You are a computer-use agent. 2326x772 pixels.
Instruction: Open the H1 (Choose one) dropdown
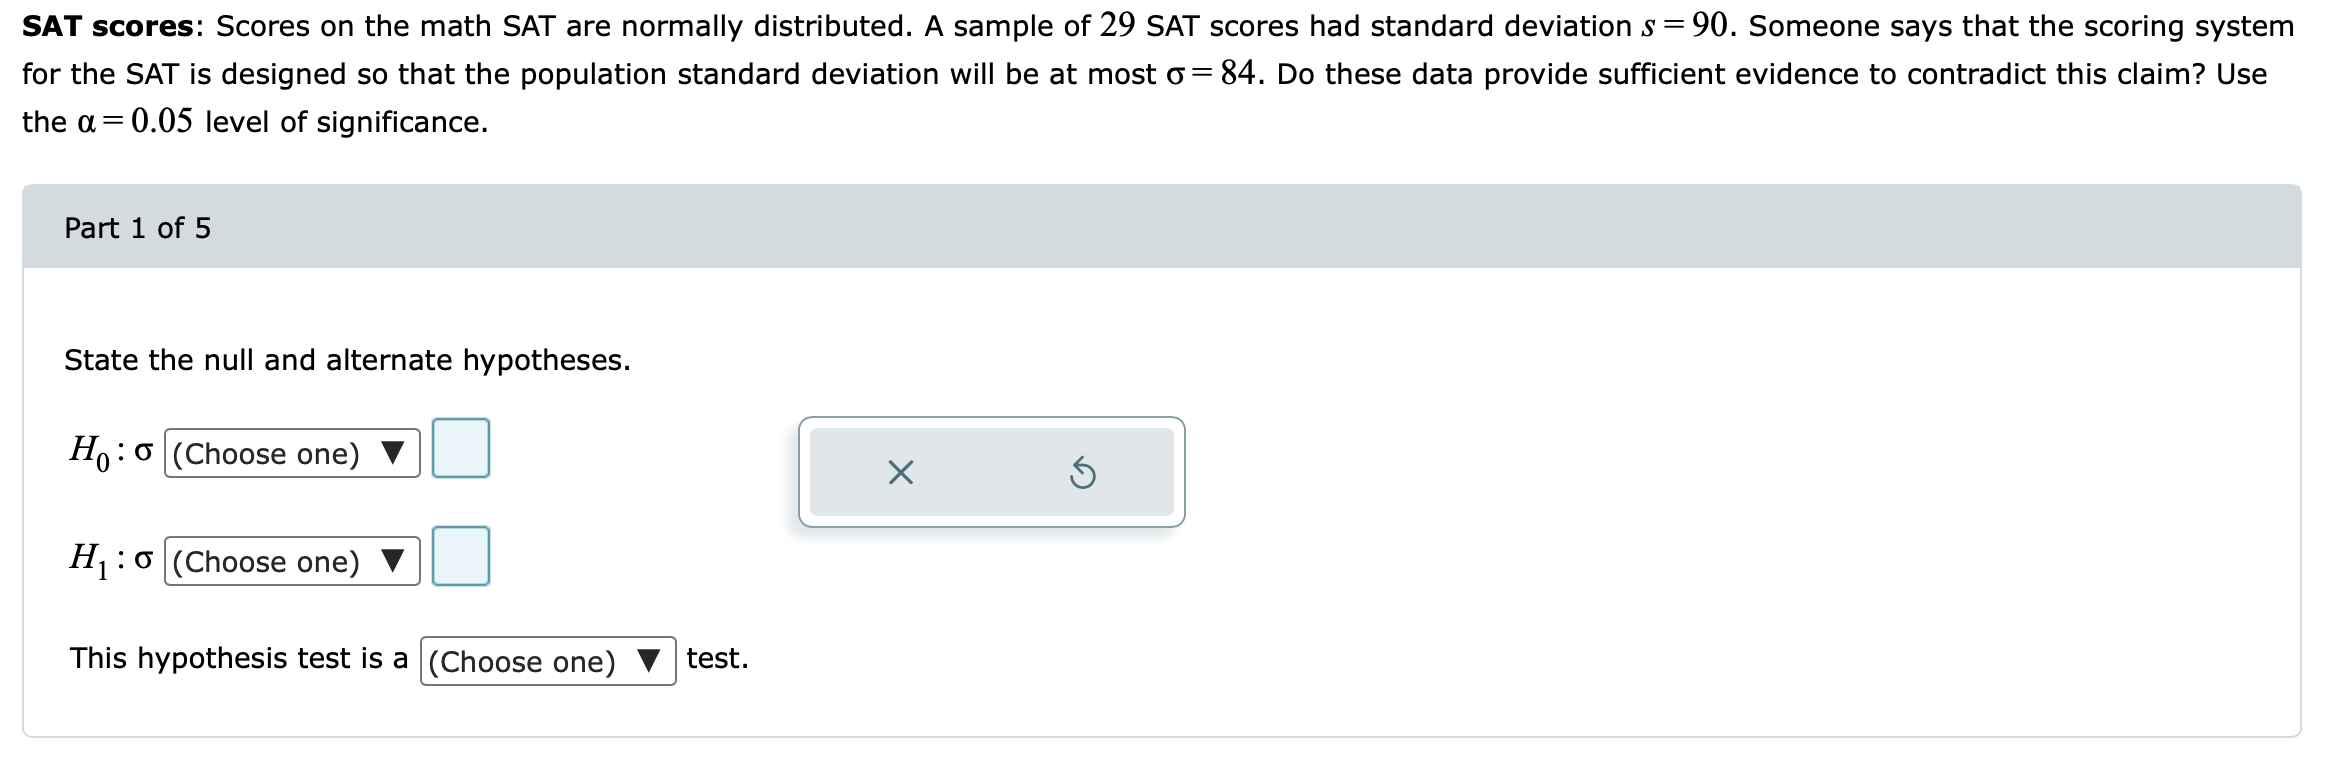point(290,561)
